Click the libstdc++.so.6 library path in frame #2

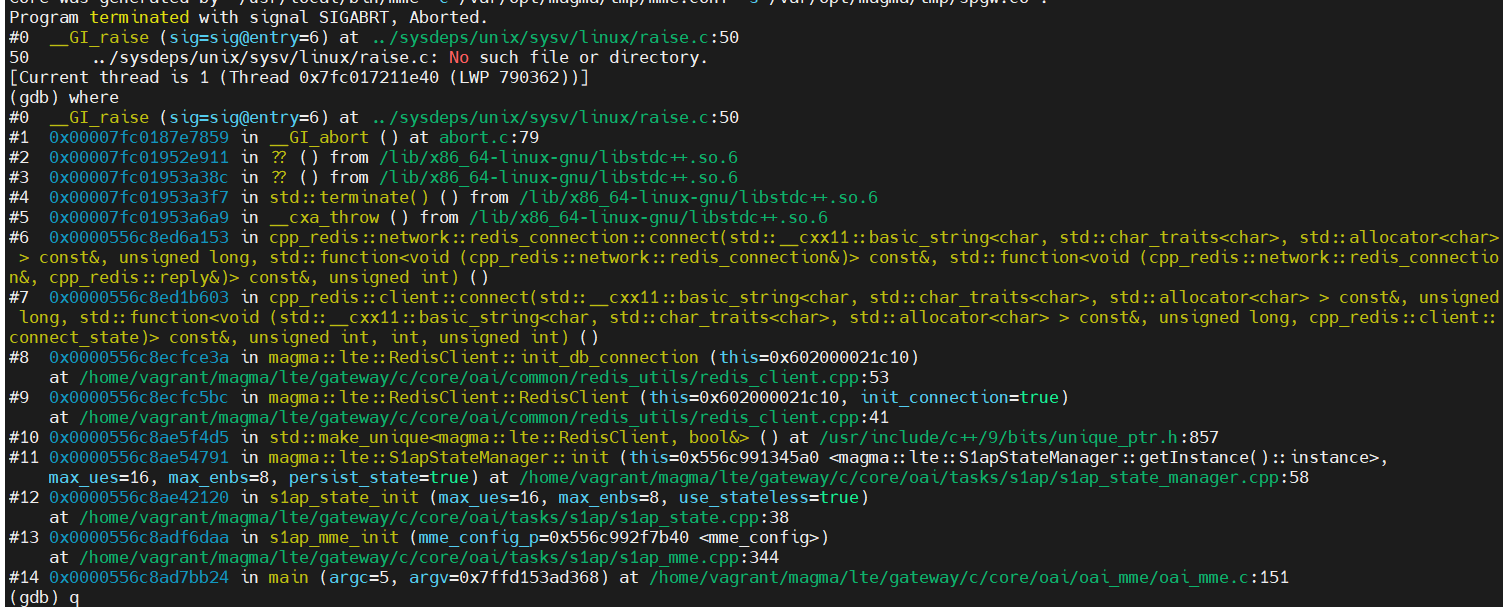point(562,157)
